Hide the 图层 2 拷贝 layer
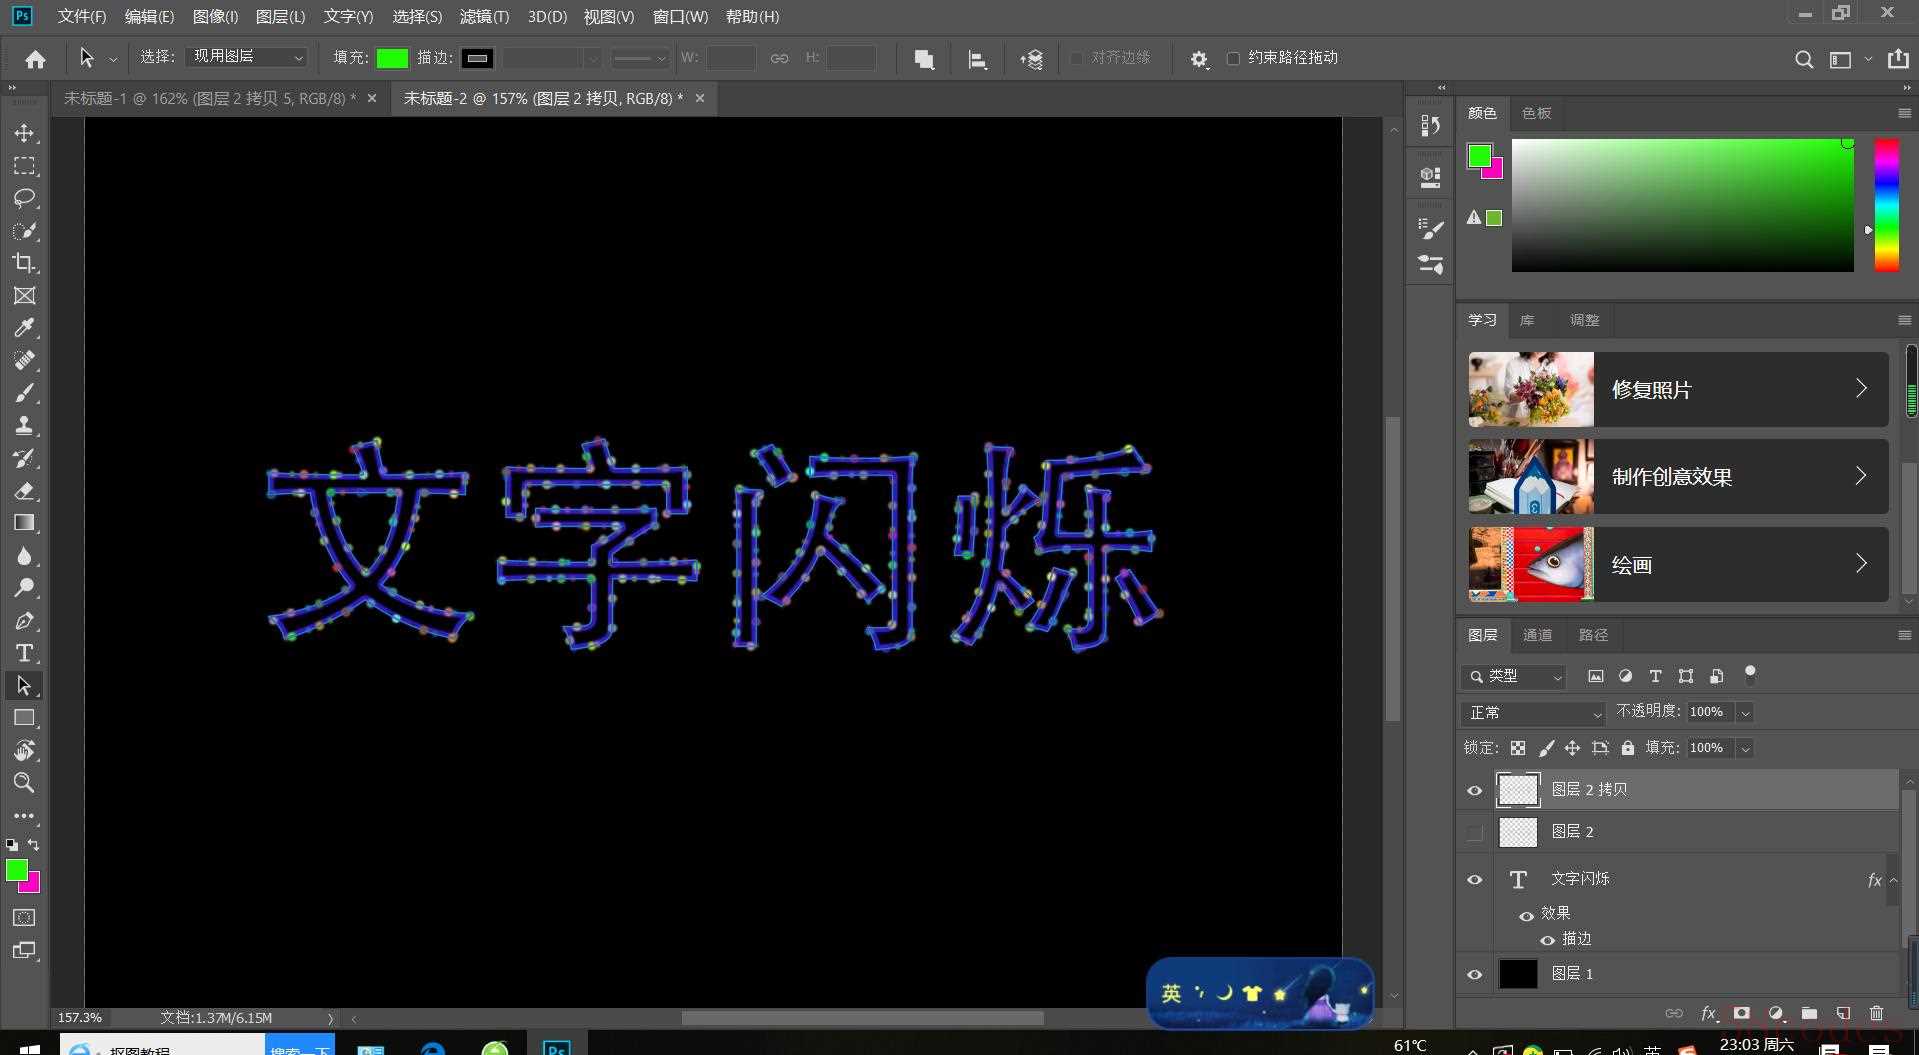 click(x=1474, y=790)
